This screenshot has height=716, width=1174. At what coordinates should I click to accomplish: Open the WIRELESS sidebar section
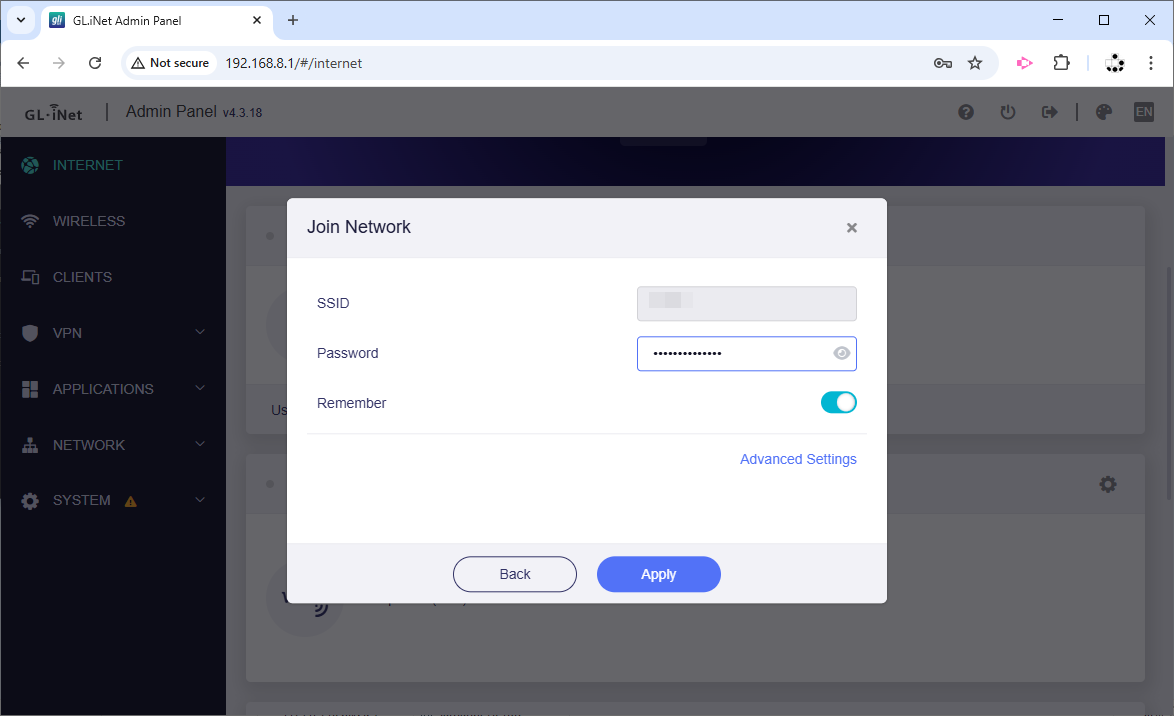tap(88, 221)
